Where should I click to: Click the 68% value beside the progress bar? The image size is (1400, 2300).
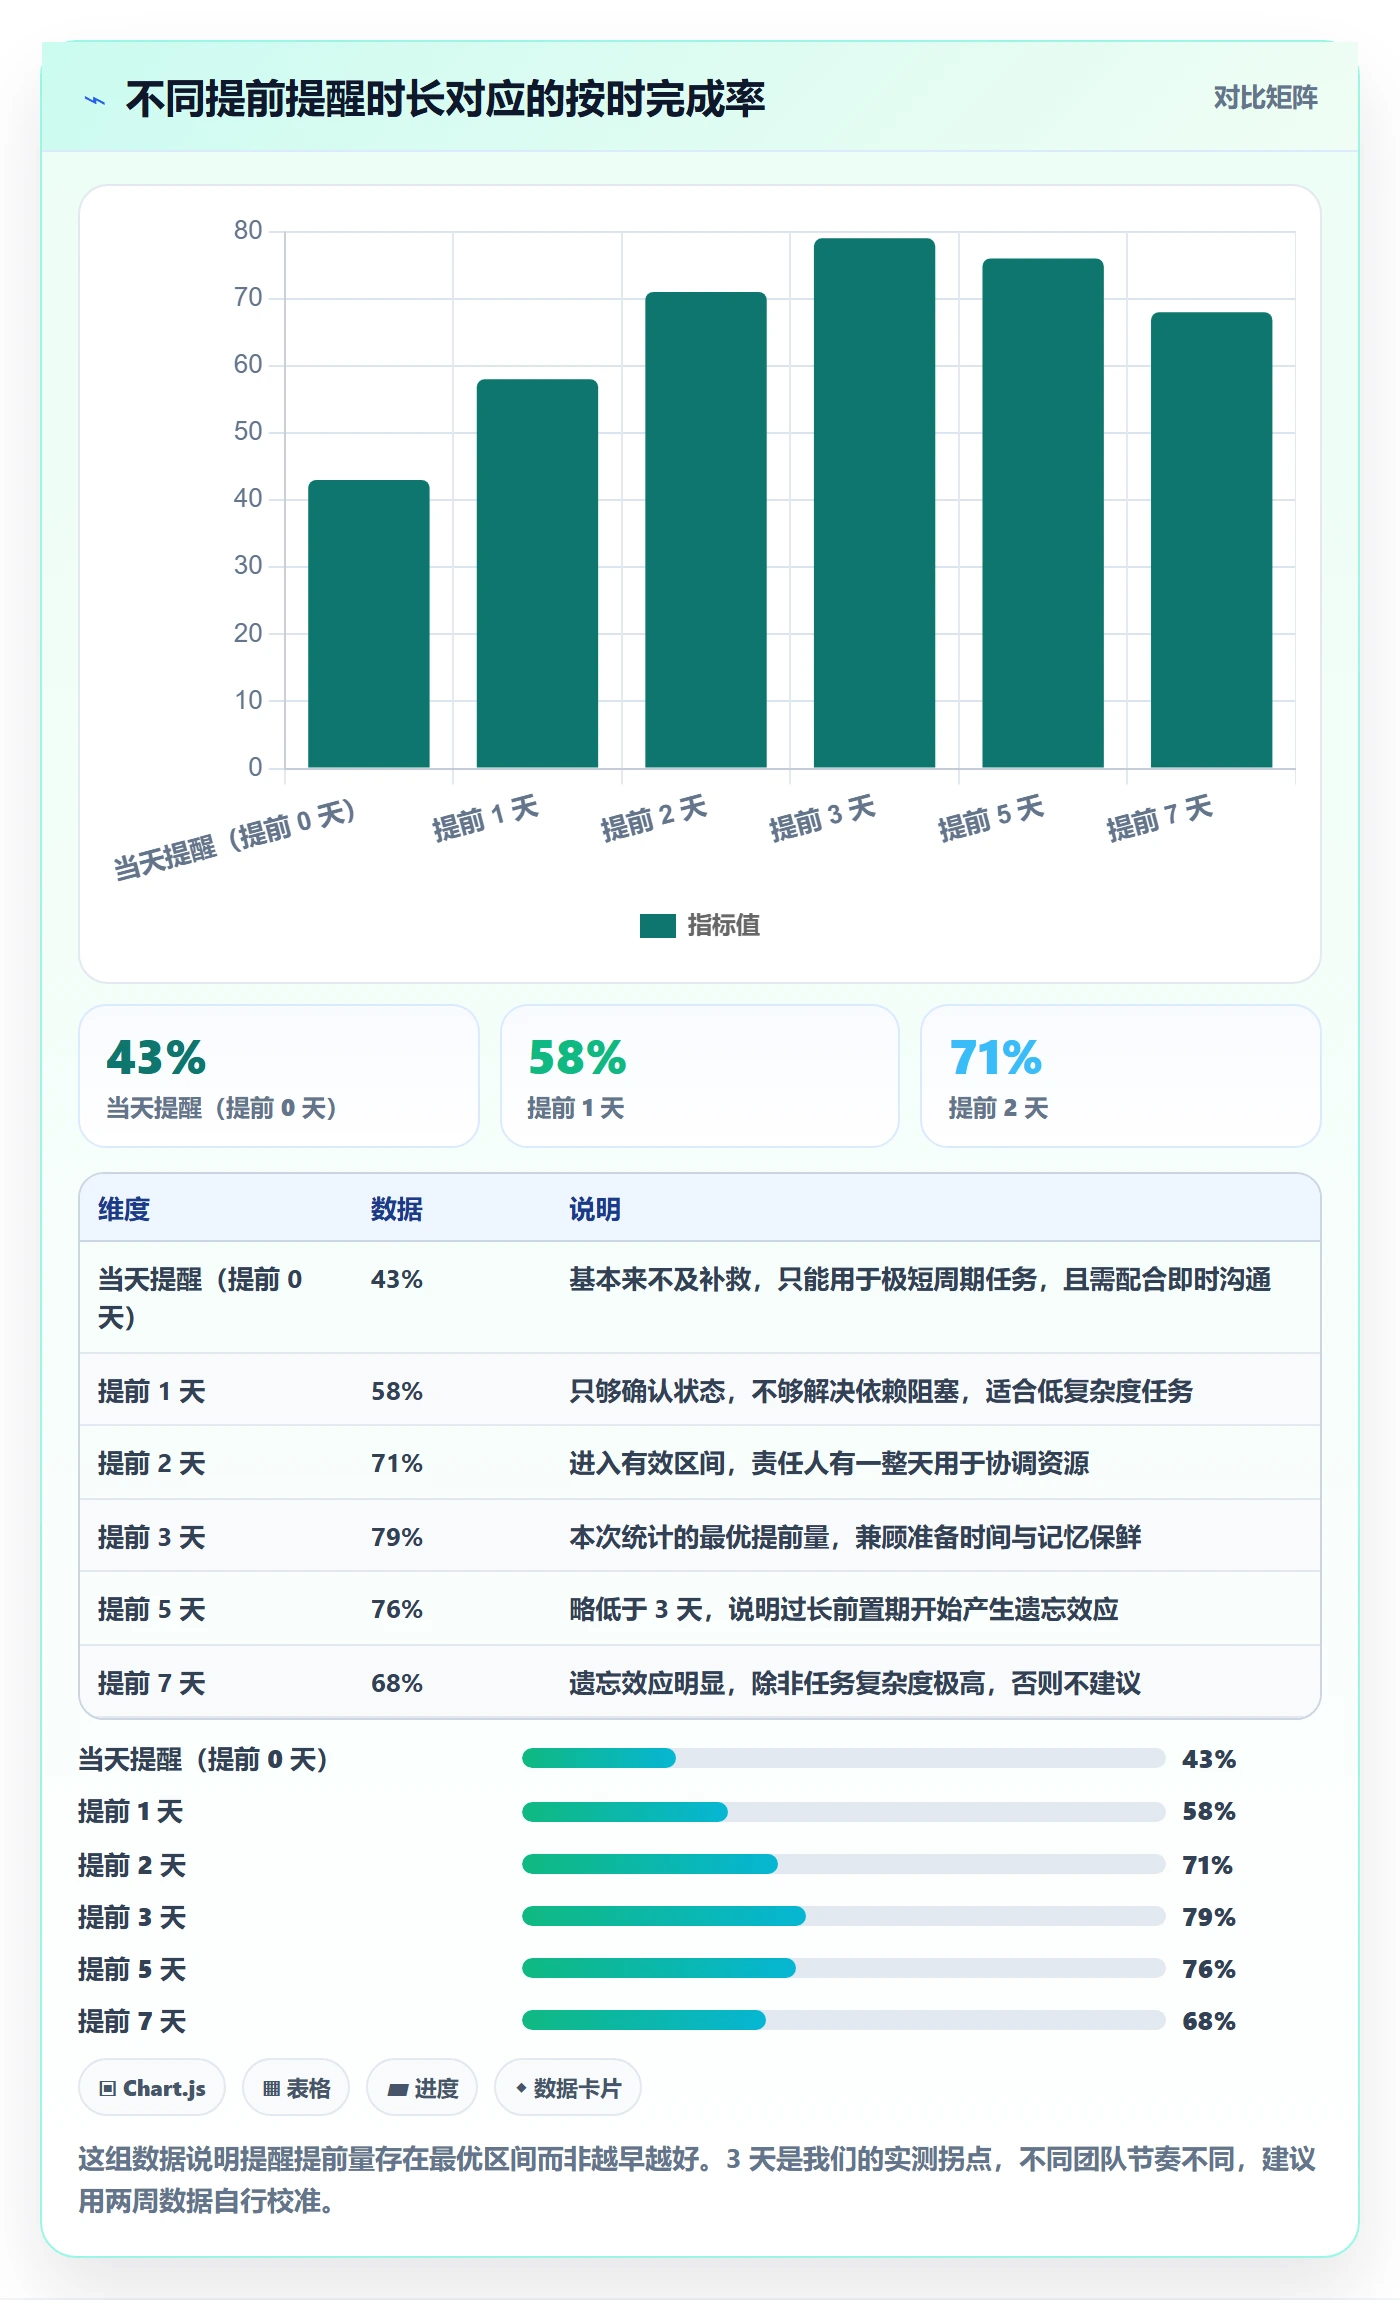coord(1209,2021)
